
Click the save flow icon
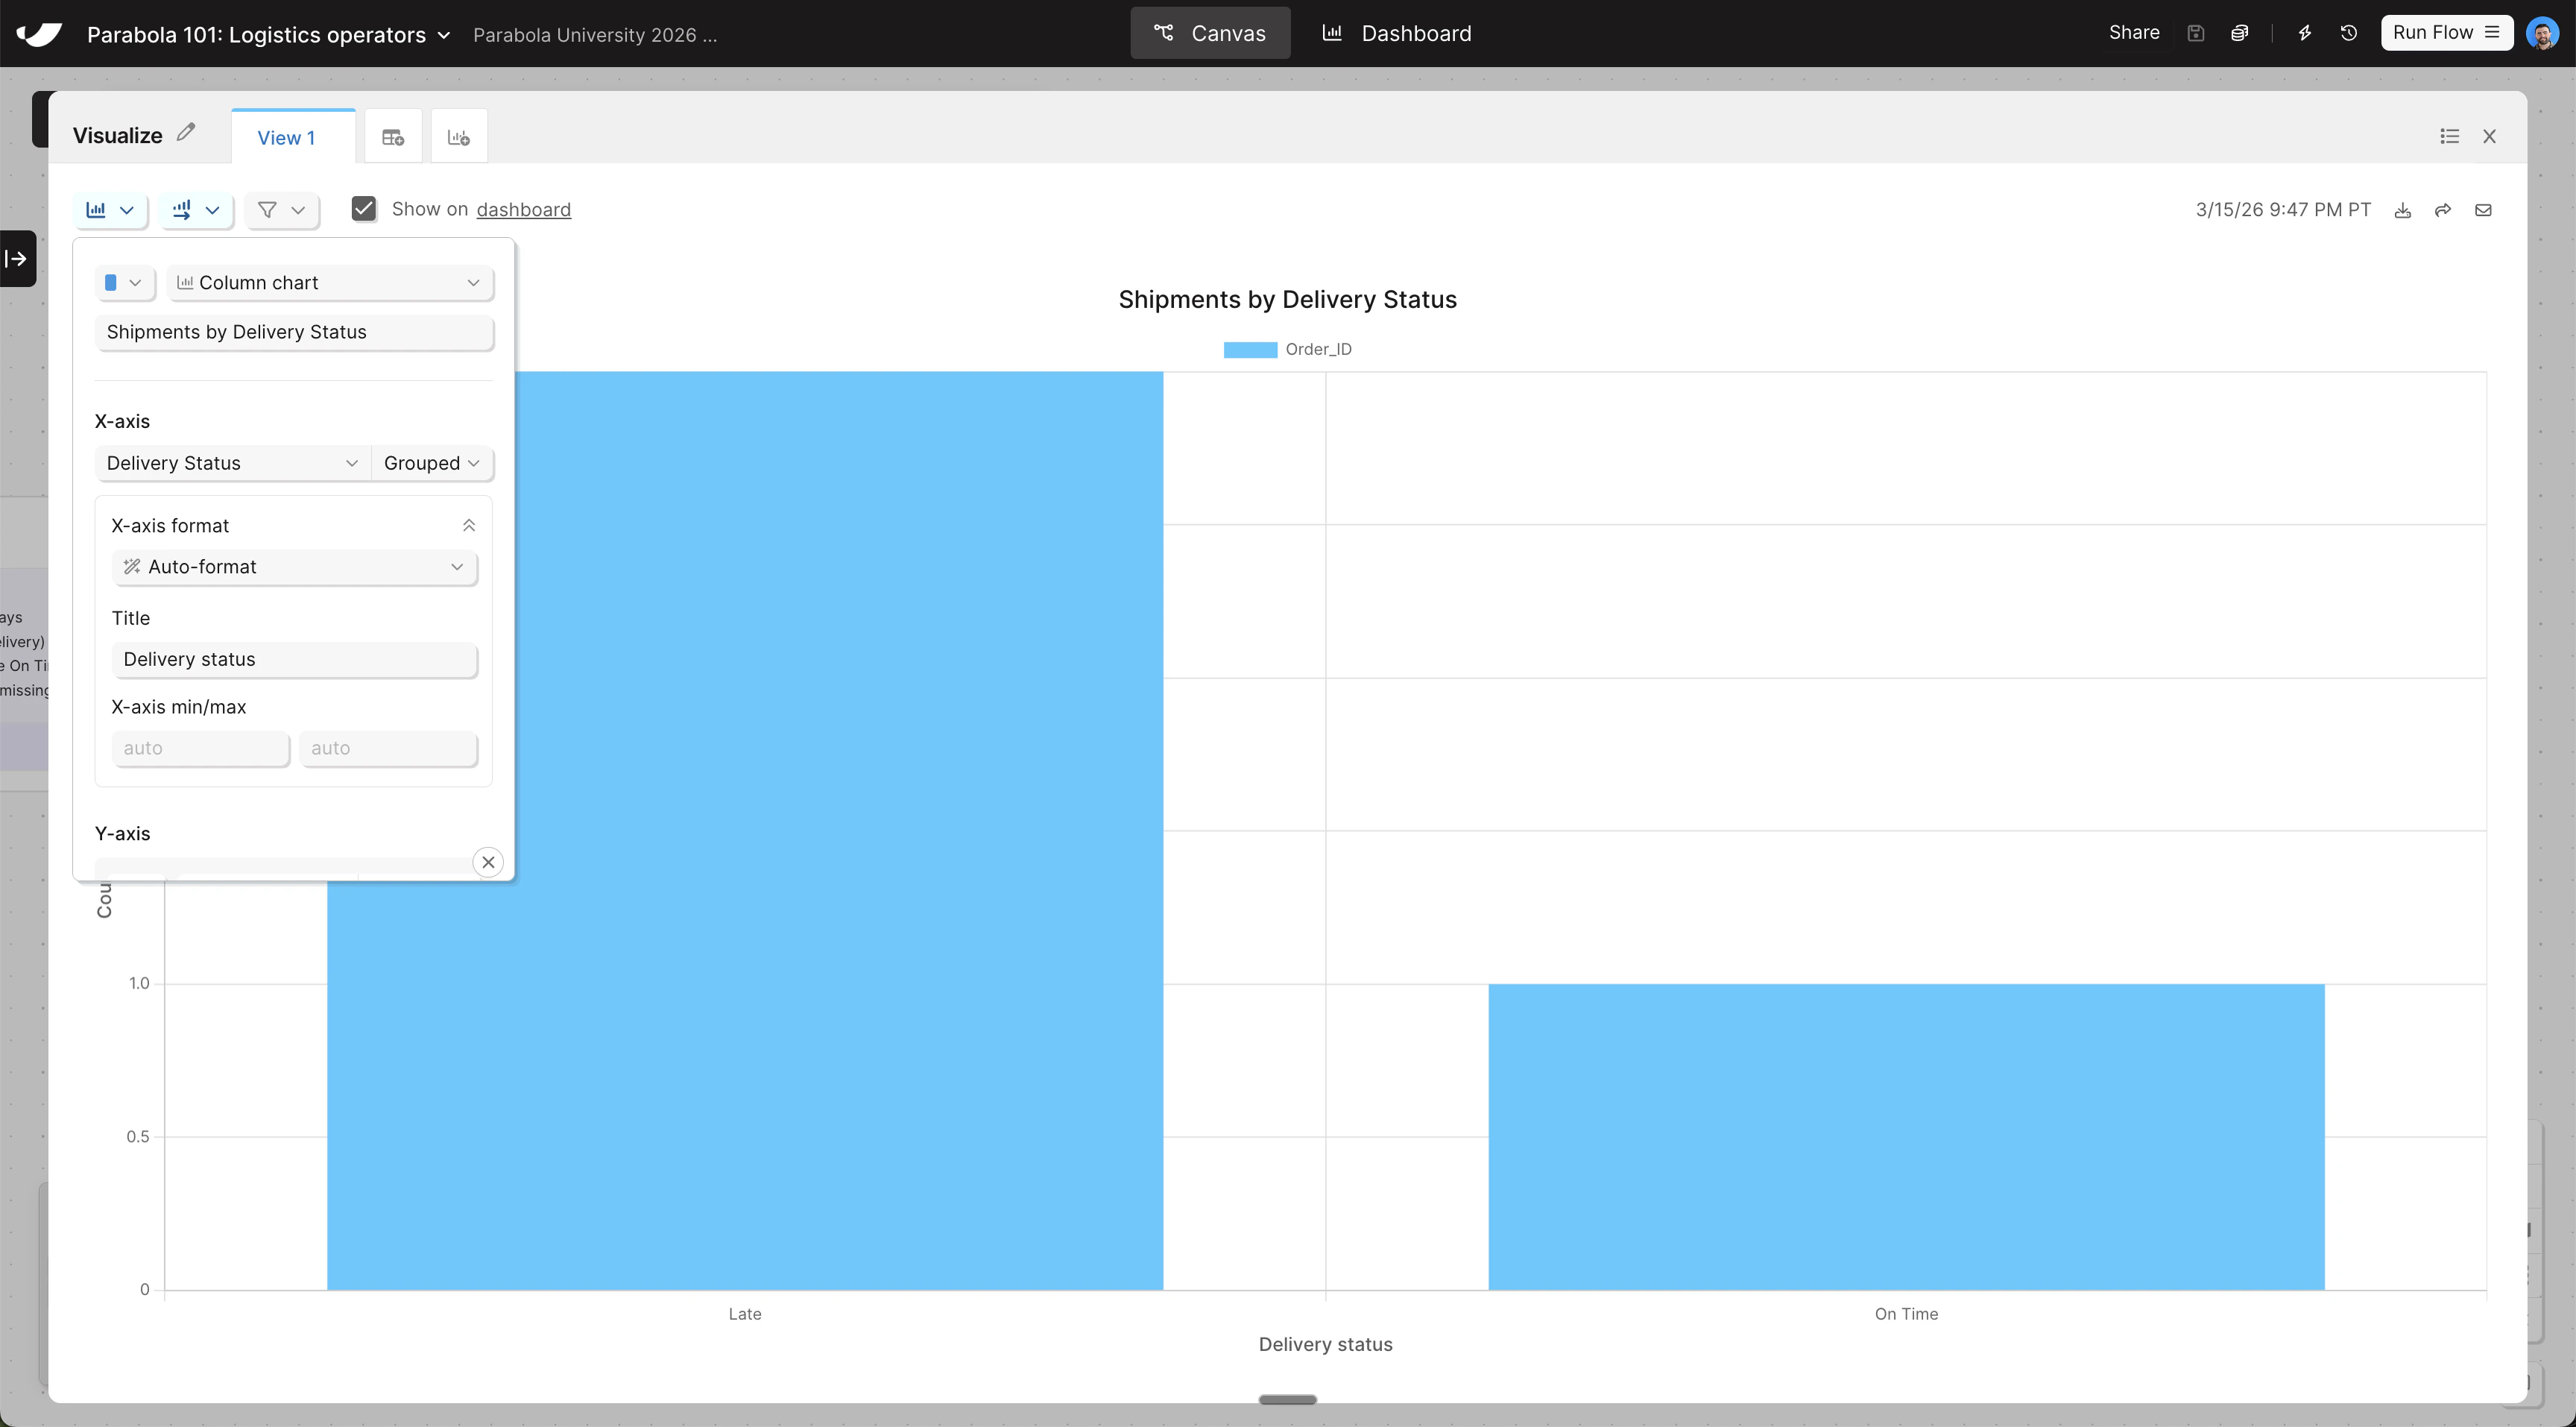pos(2196,33)
